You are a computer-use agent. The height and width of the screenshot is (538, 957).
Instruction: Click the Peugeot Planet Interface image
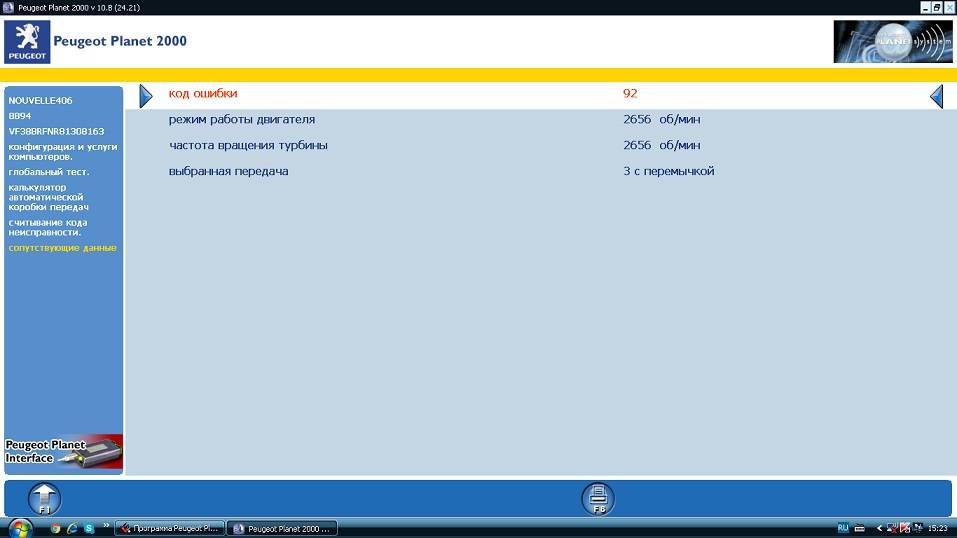(x=64, y=452)
